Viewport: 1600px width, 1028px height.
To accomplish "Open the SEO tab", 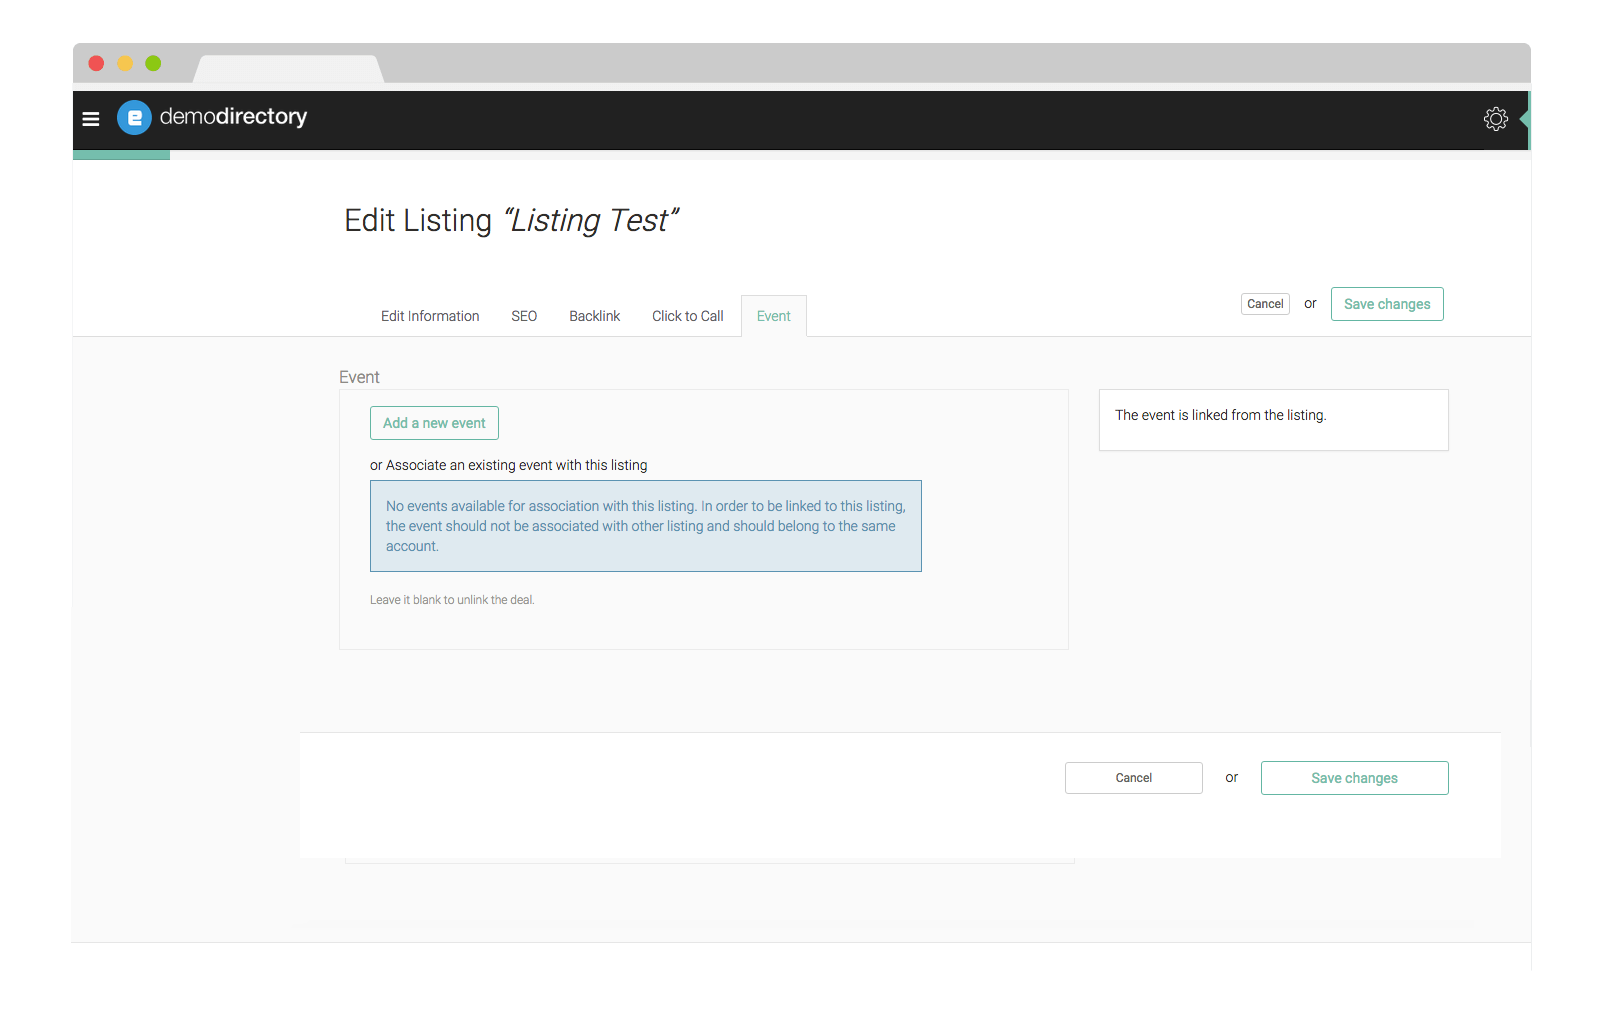I will click(524, 316).
